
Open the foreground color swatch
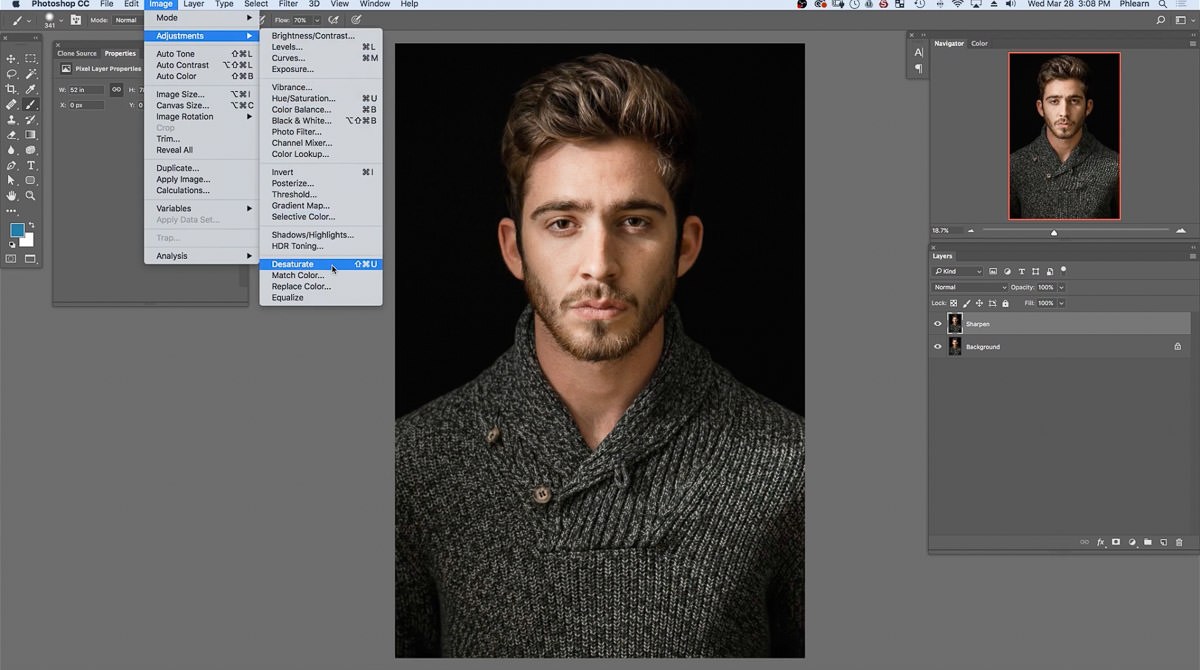click(17, 230)
